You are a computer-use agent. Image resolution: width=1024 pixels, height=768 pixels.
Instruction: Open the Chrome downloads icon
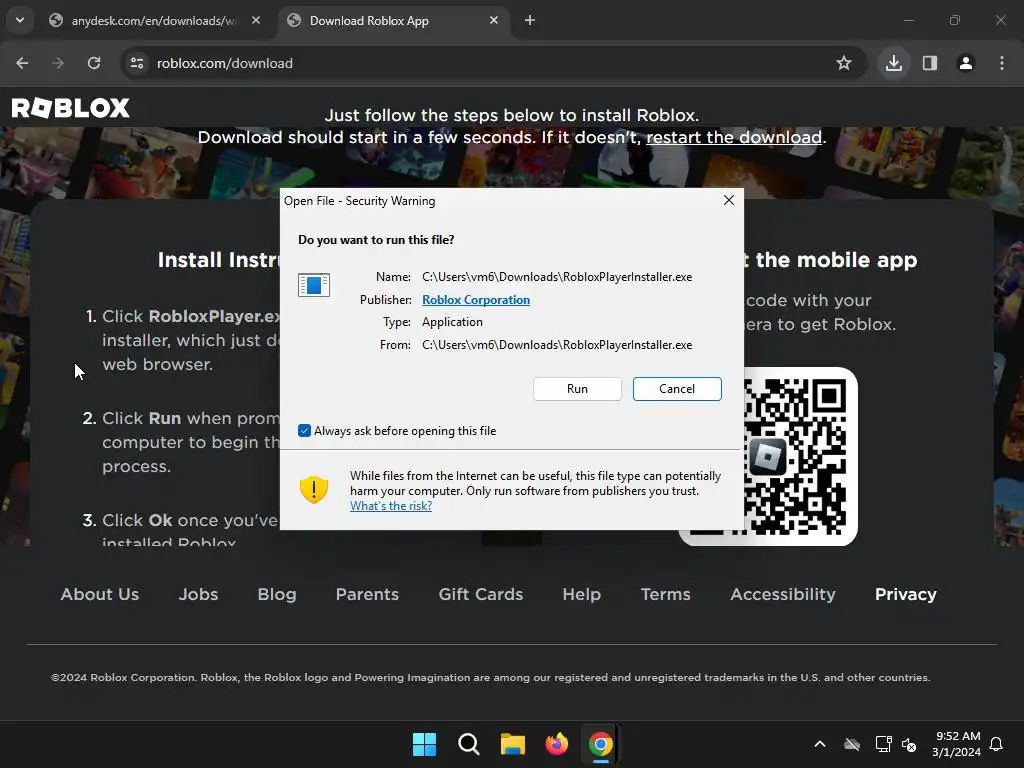click(893, 63)
